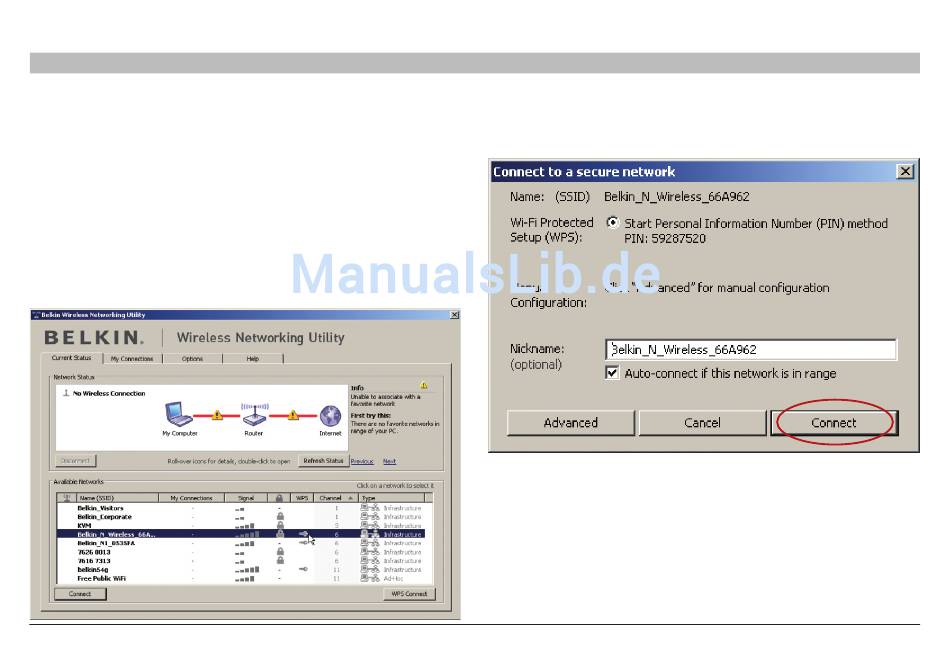Image resolution: width=950 pixels, height=653 pixels.
Task: Click lock icon in Belkin_Corporate row
Action: [280, 517]
